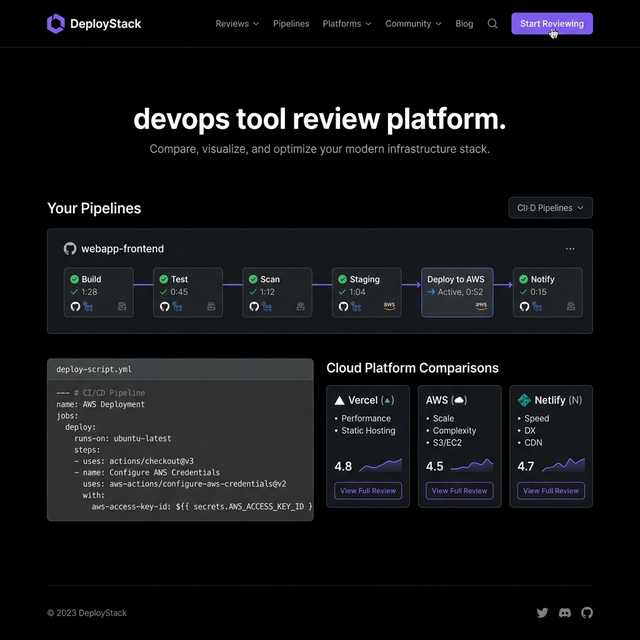
Task: Click green check icon on Test stage
Action: 164,279
